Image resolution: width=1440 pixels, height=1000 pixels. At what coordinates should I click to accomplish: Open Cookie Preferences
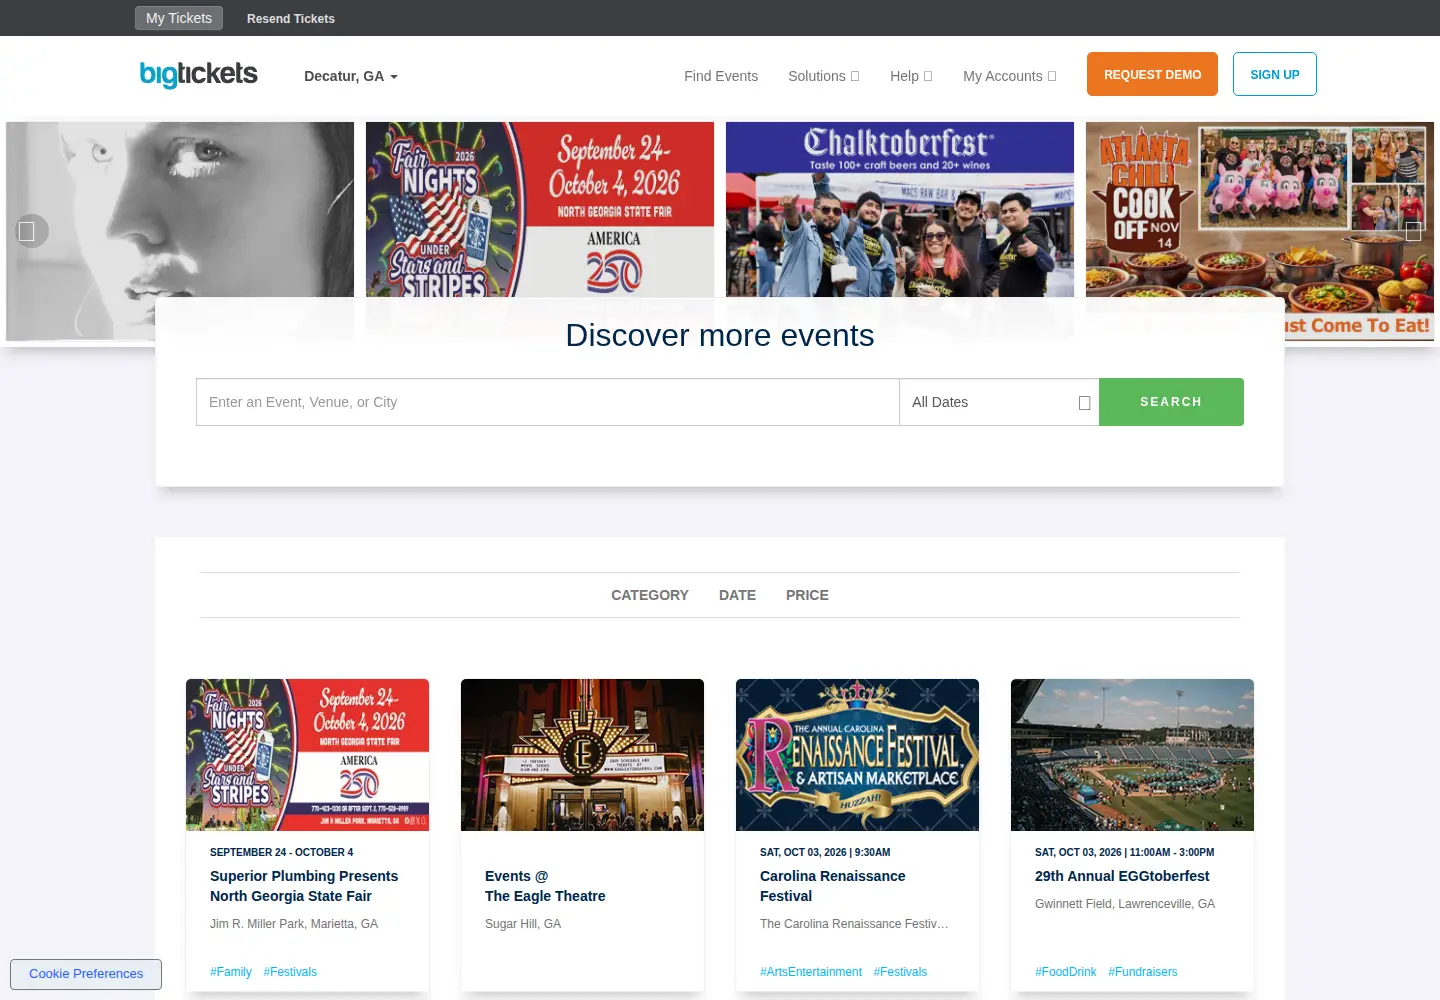[x=86, y=974]
